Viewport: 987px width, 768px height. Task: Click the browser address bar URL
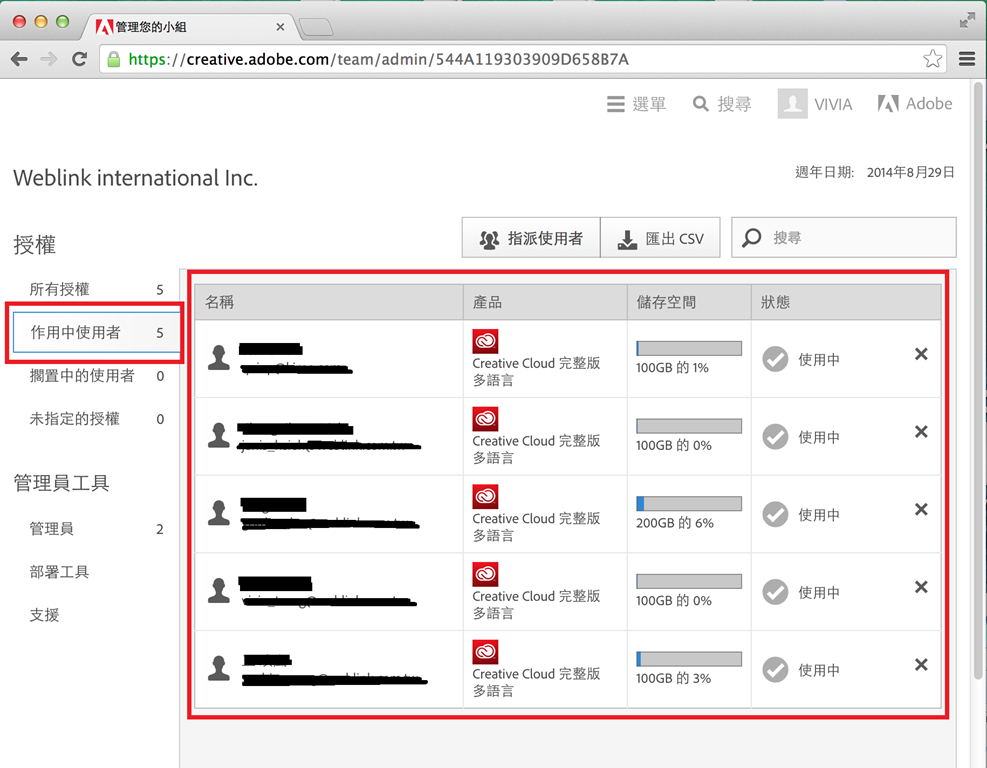378,59
